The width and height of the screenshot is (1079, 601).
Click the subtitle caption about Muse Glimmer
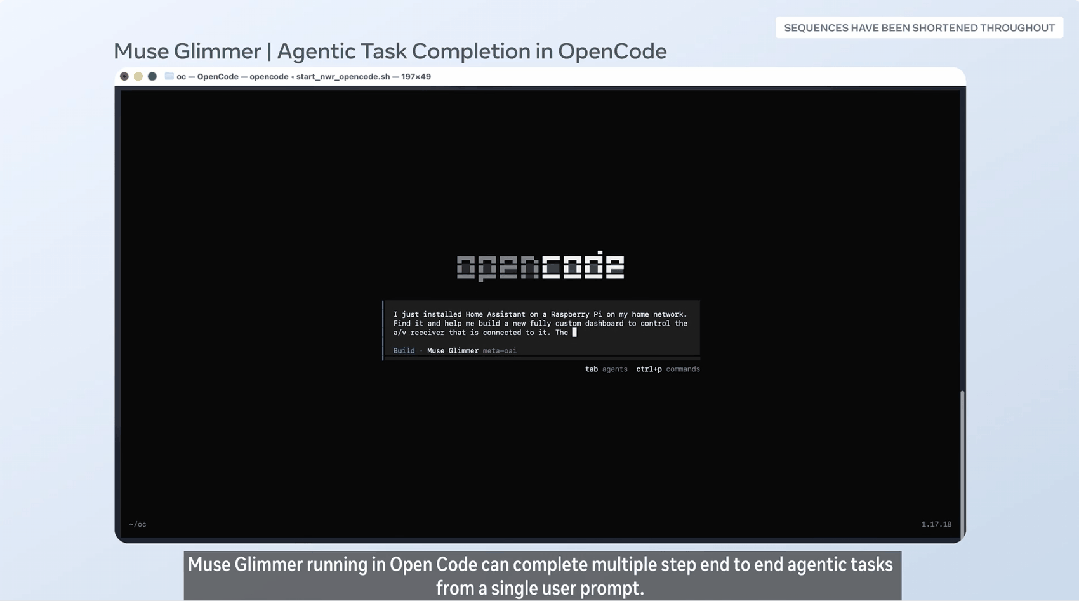(x=540, y=576)
